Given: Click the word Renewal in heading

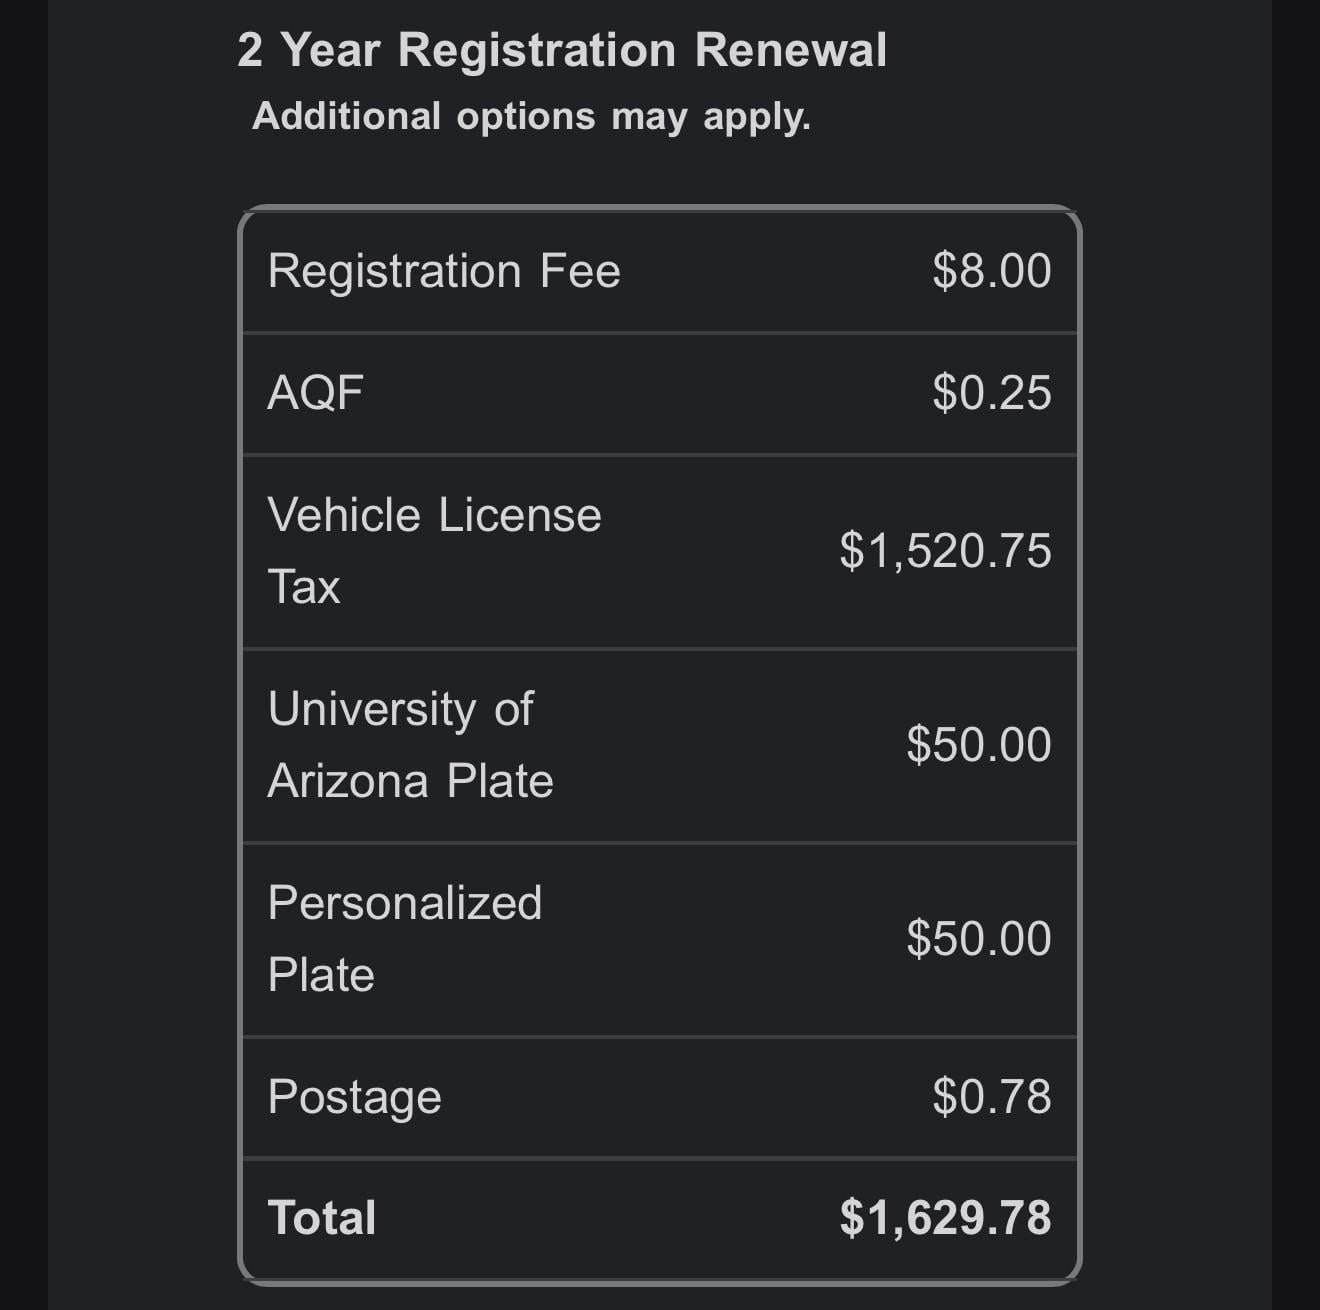Looking at the screenshot, I should (x=790, y=50).
